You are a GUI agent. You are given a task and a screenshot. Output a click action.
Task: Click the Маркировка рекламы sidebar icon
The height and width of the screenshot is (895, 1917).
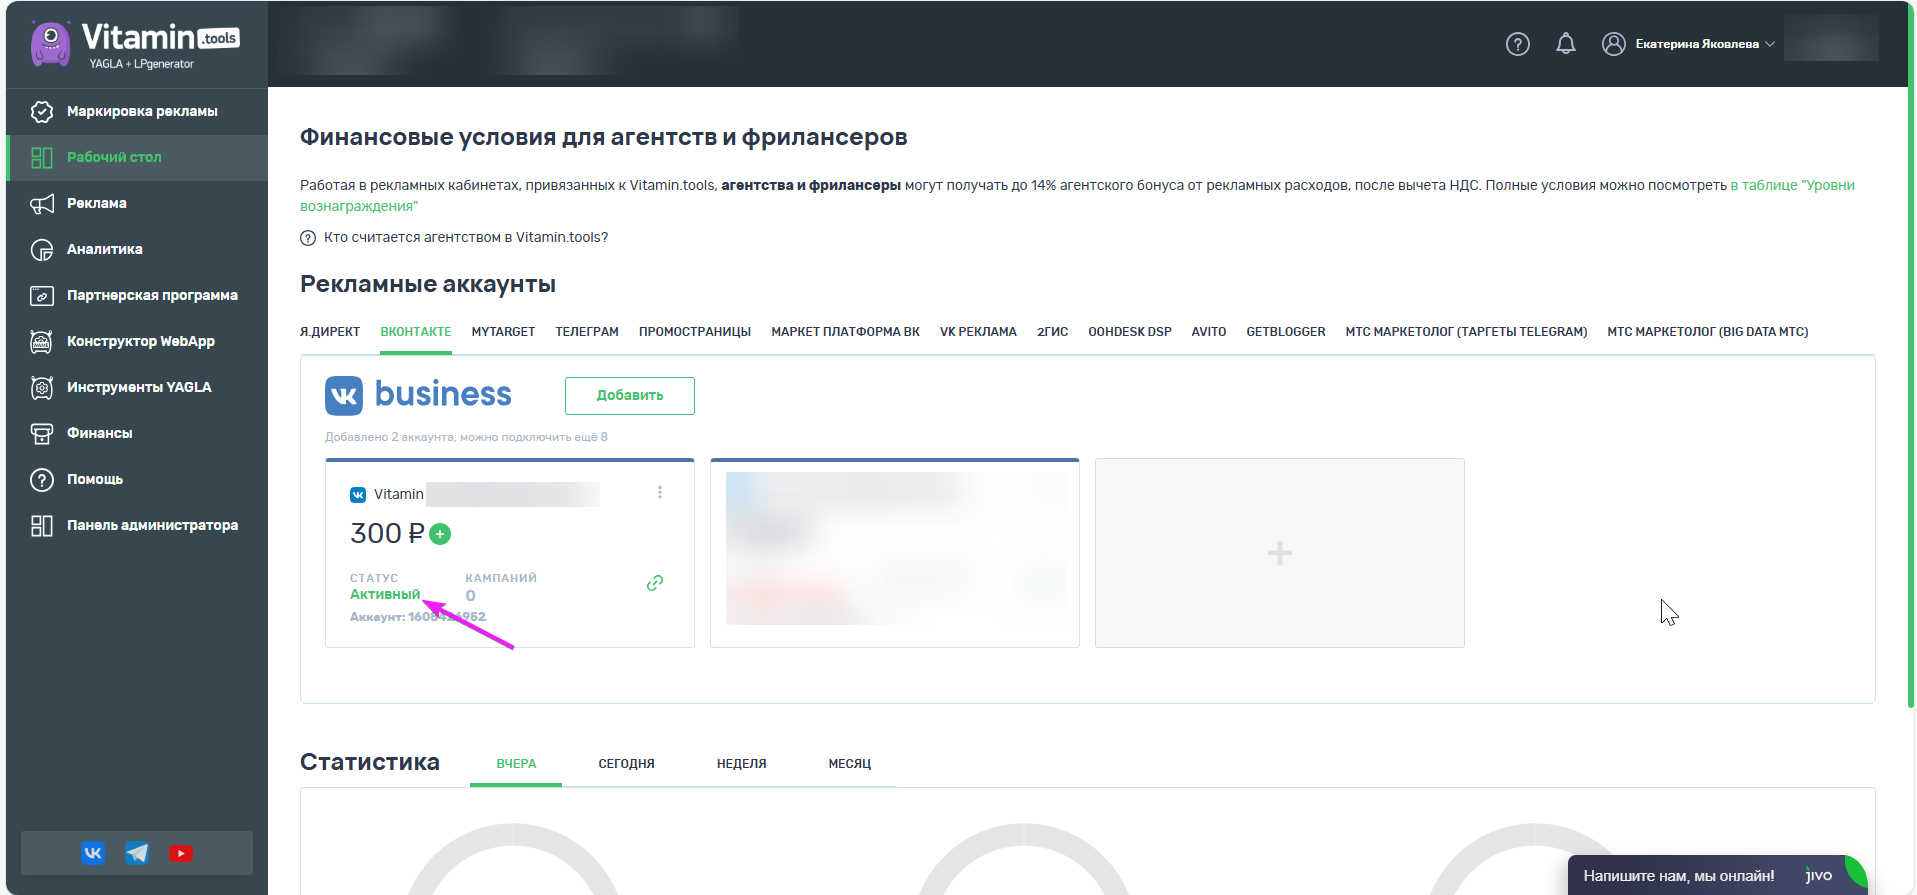click(42, 111)
